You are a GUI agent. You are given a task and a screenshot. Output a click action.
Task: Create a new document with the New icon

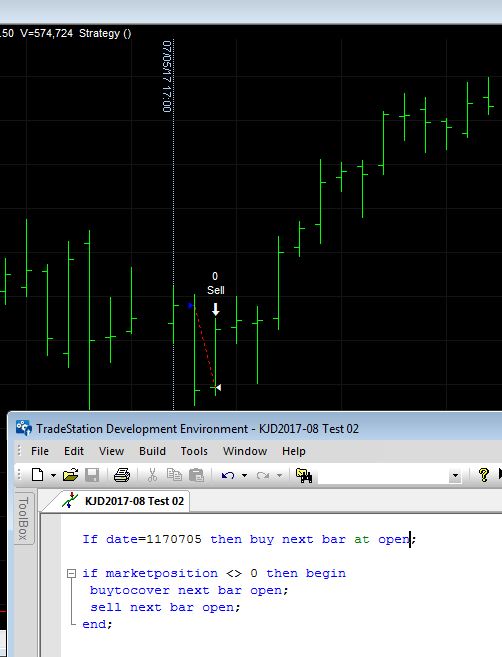(38, 475)
